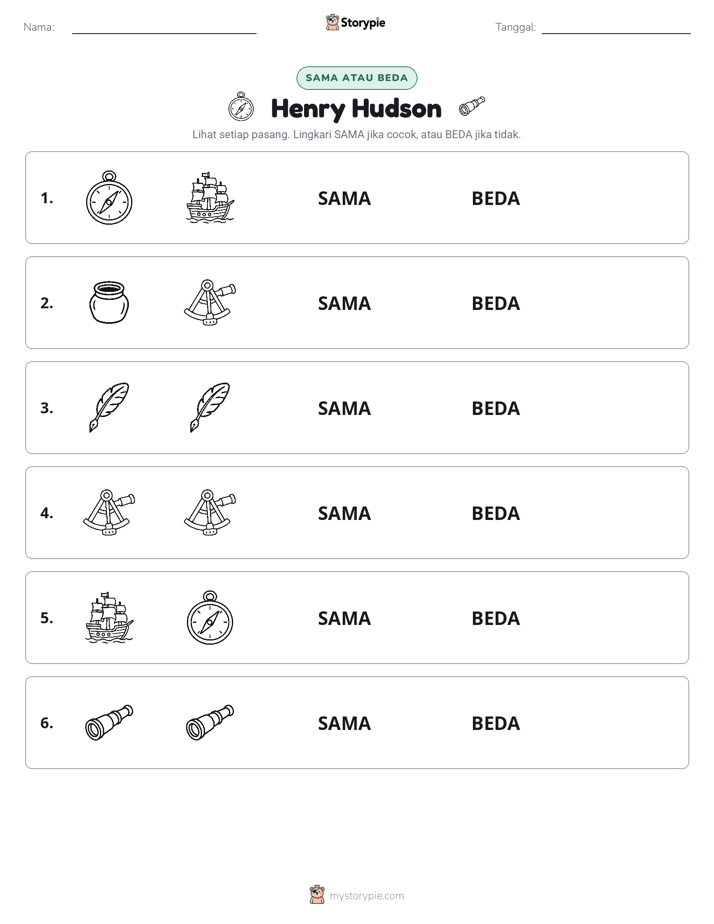Choose BEDA for row 1
The height and width of the screenshot is (924, 714).
coord(495,199)
